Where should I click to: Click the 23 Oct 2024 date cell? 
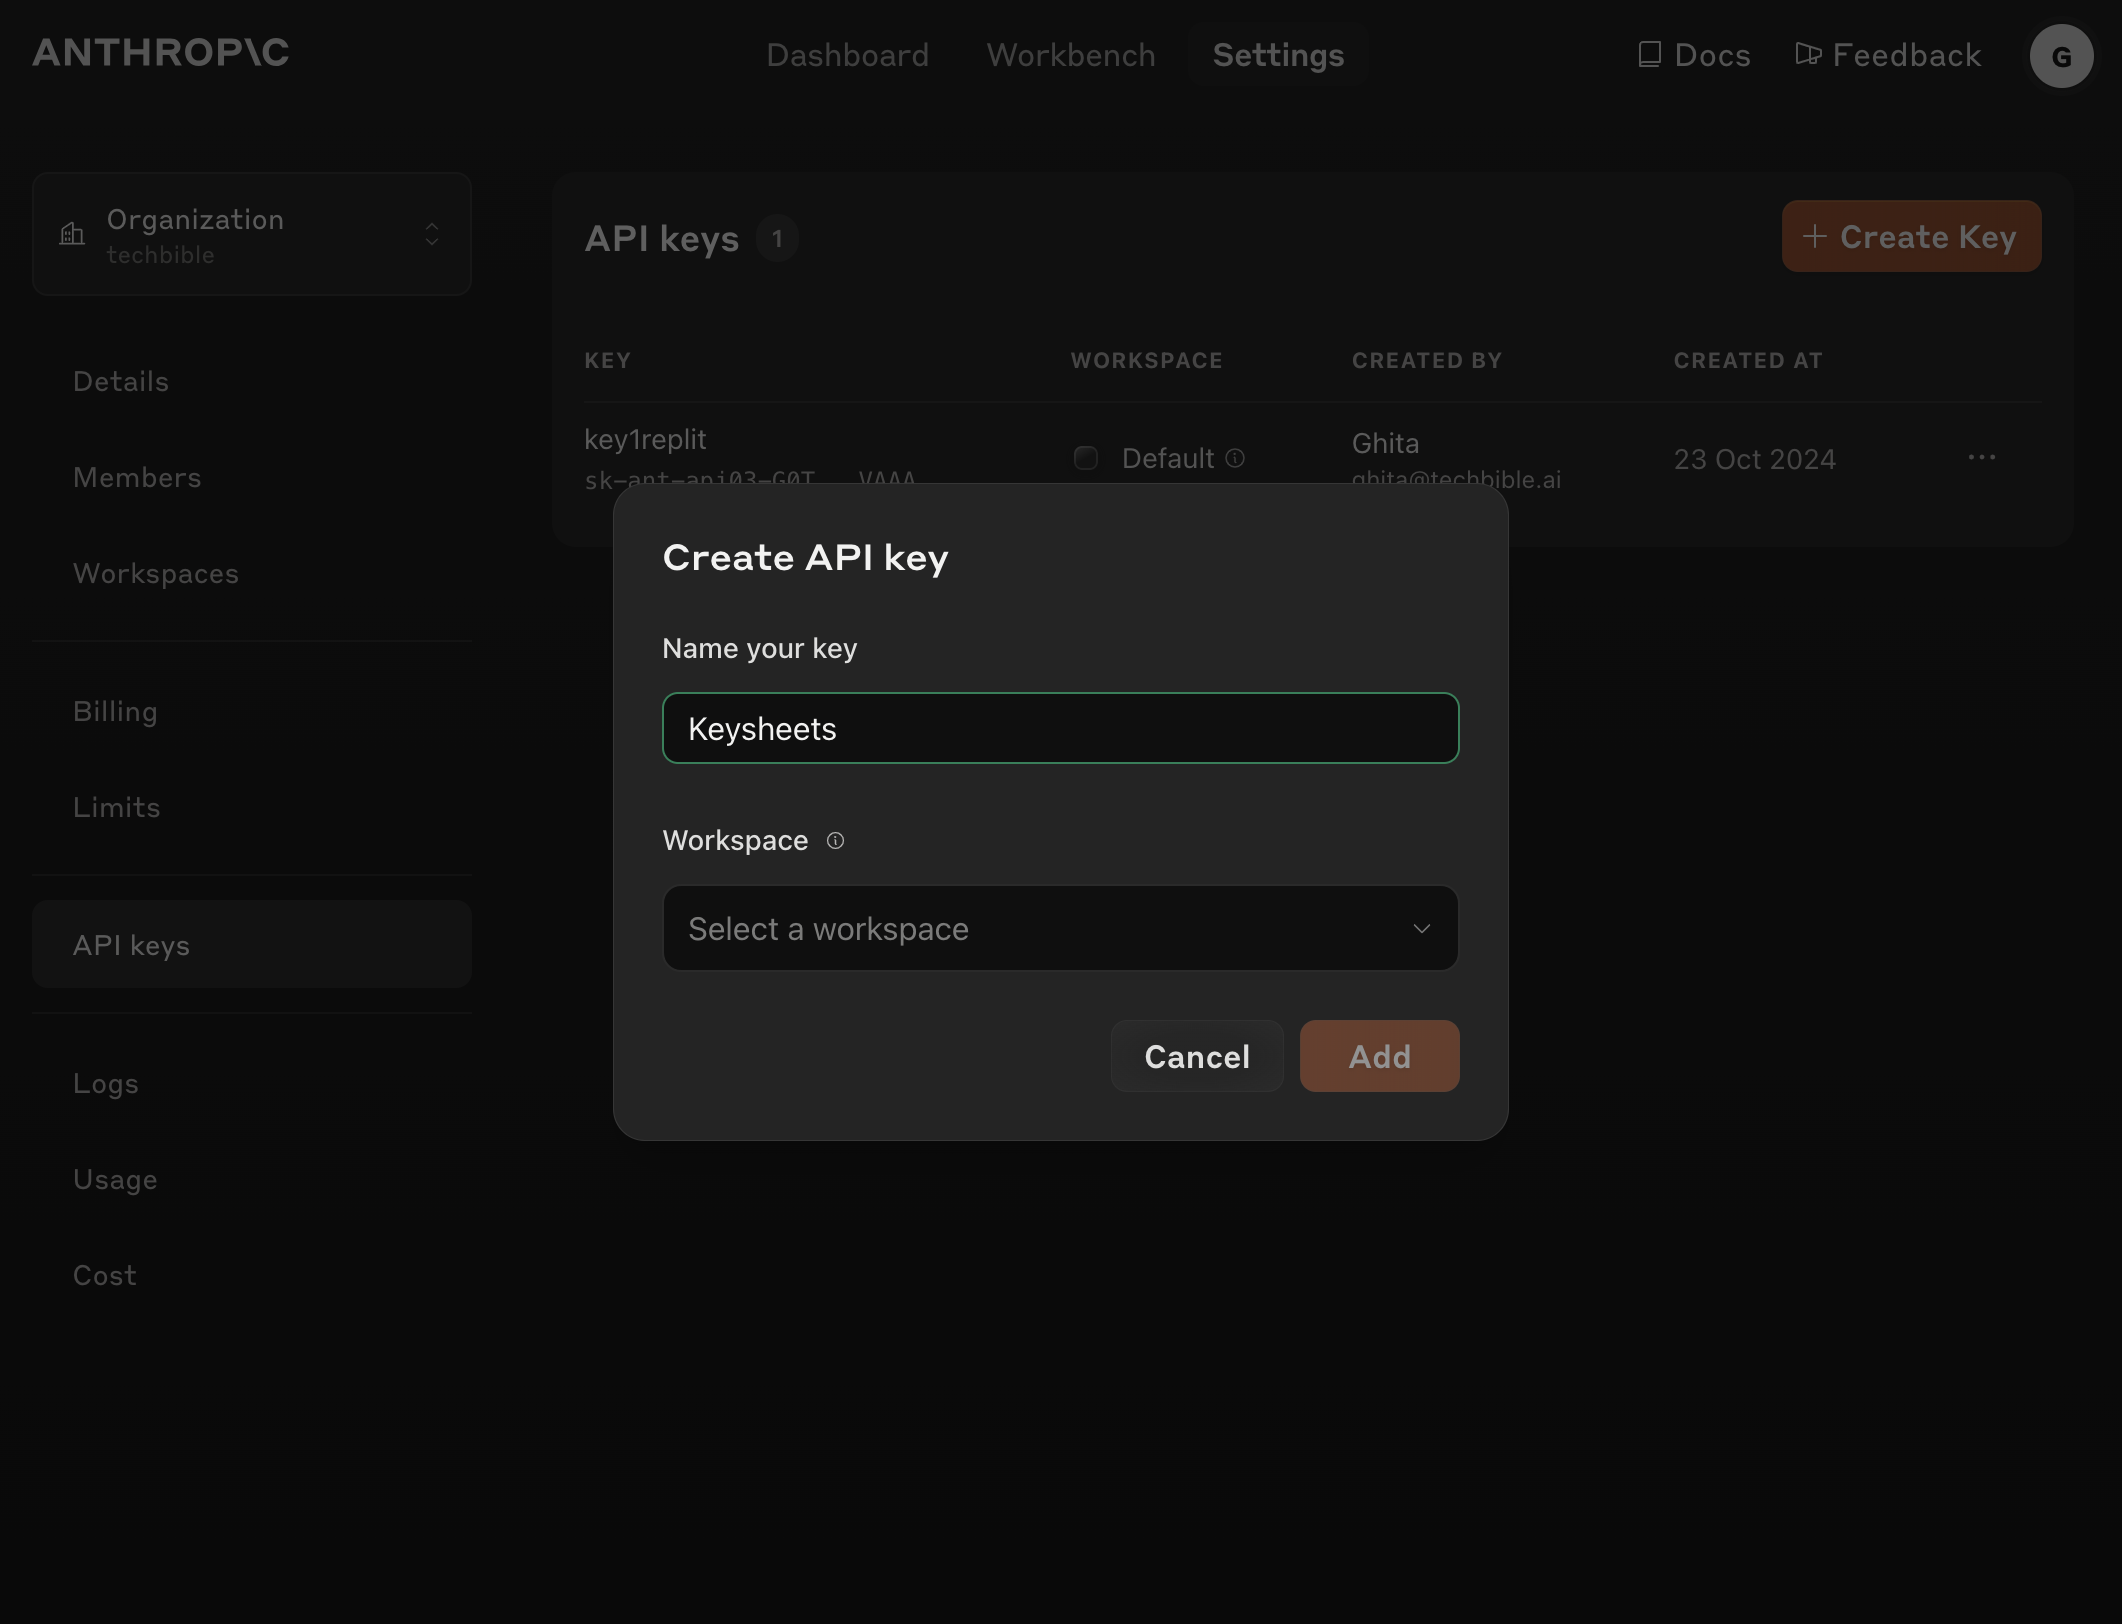[x=1754, y=459]
